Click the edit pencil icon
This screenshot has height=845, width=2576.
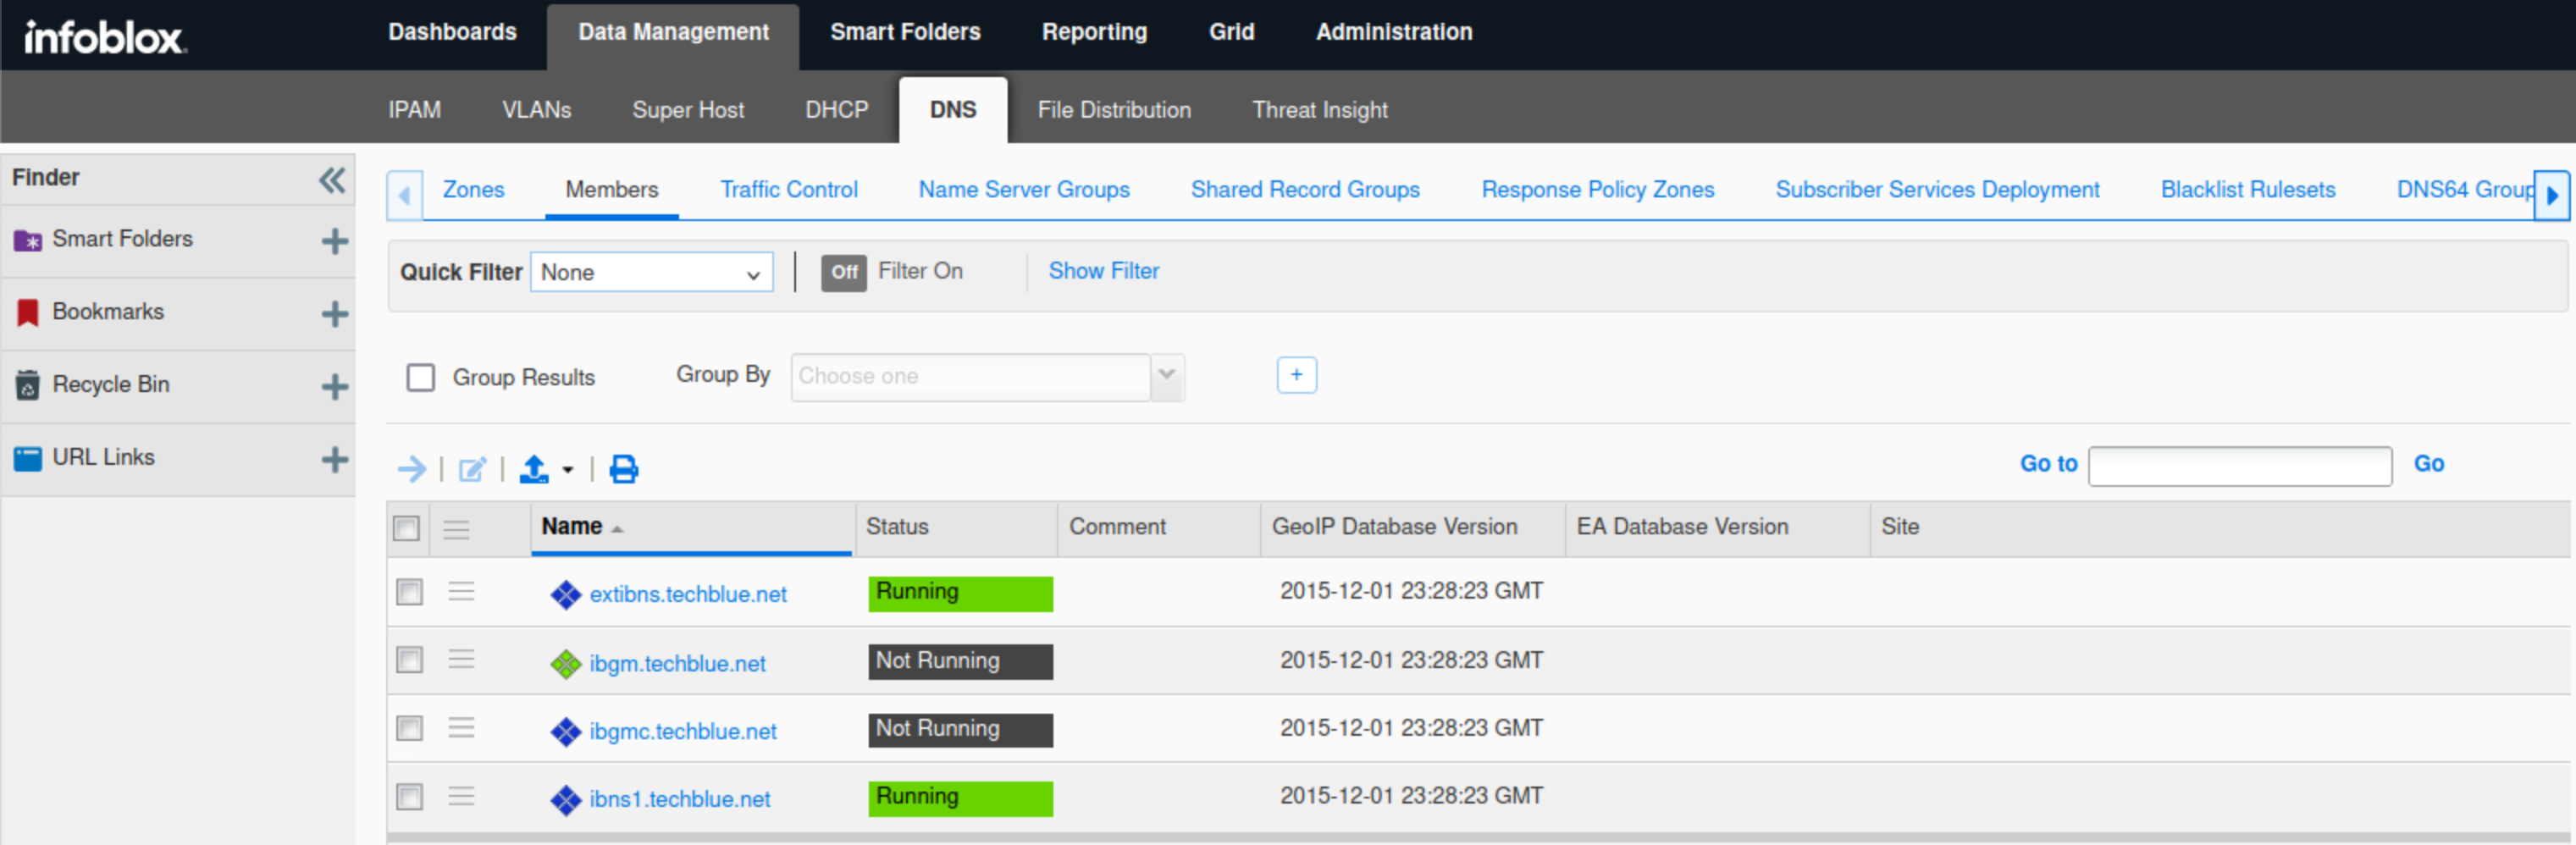tap(472, 469)
